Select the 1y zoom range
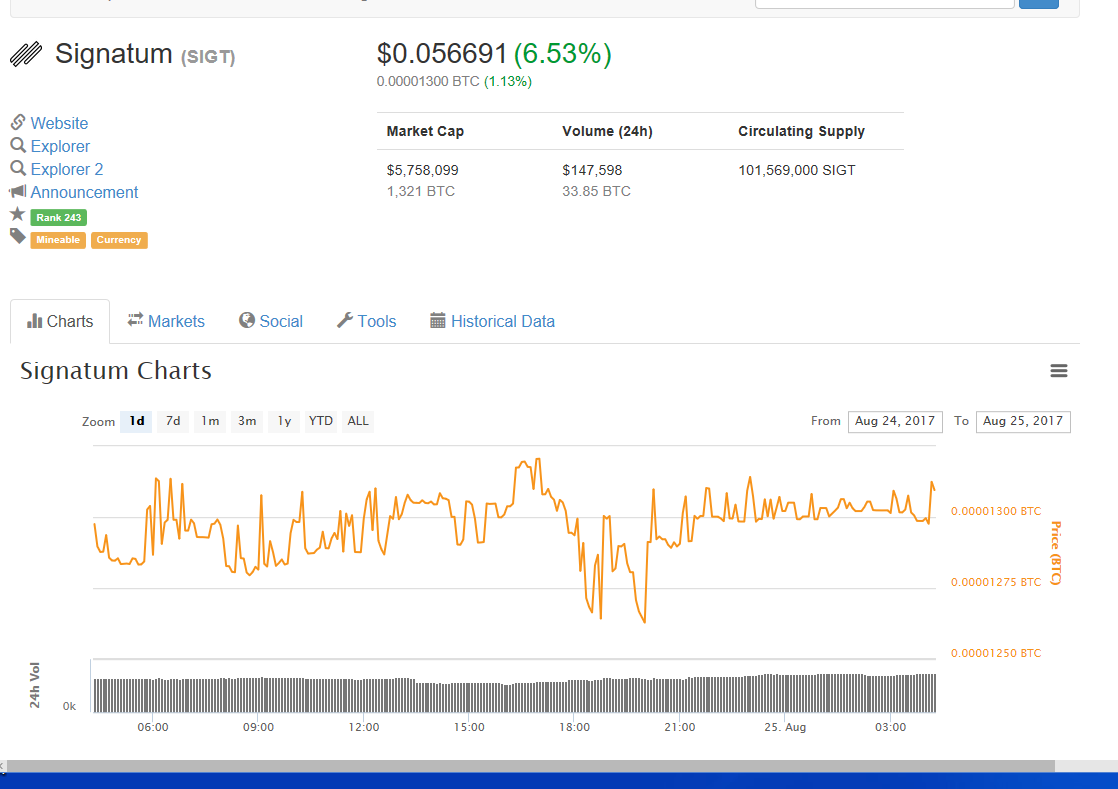This screenshot has width=1118, height=789. click(284, 421)
